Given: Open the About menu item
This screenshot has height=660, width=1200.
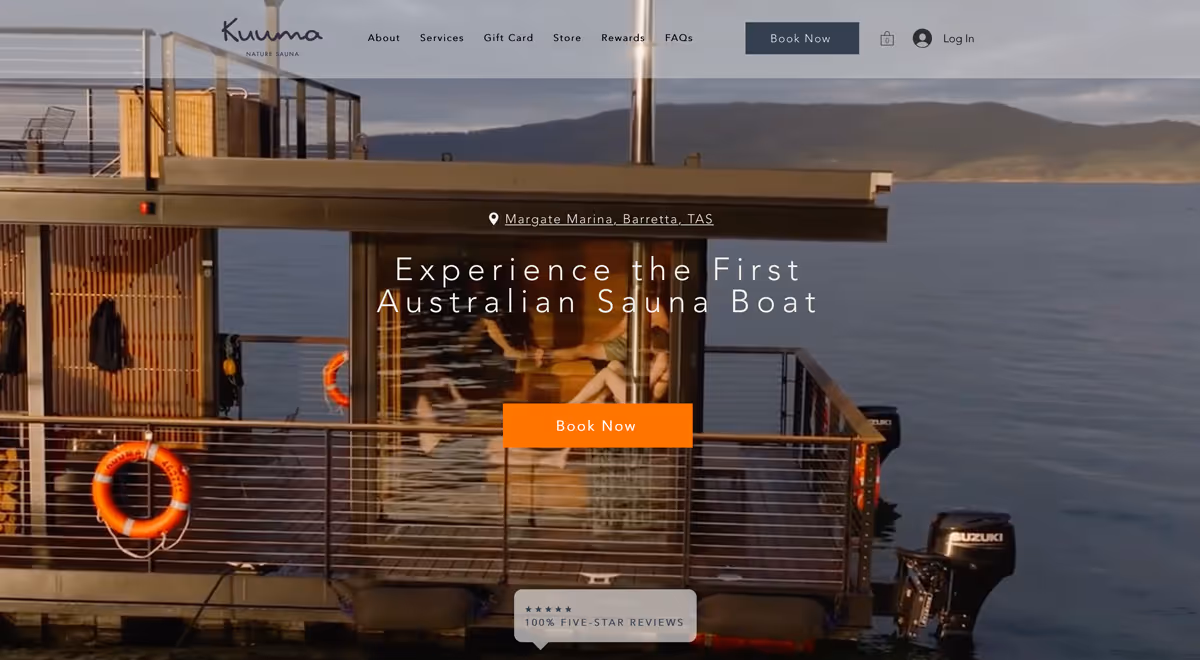Looking at the screenshot, I should pos(384,38).
